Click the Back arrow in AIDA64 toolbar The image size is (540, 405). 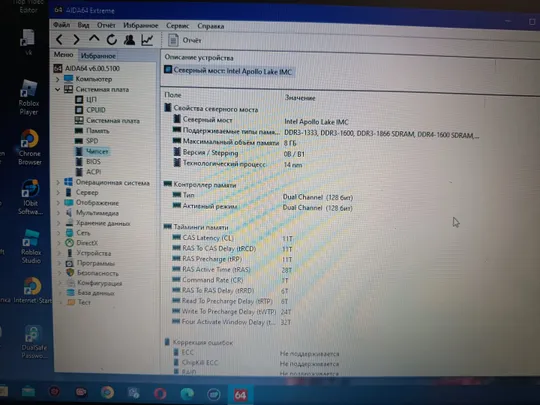[x=59, y=39]
